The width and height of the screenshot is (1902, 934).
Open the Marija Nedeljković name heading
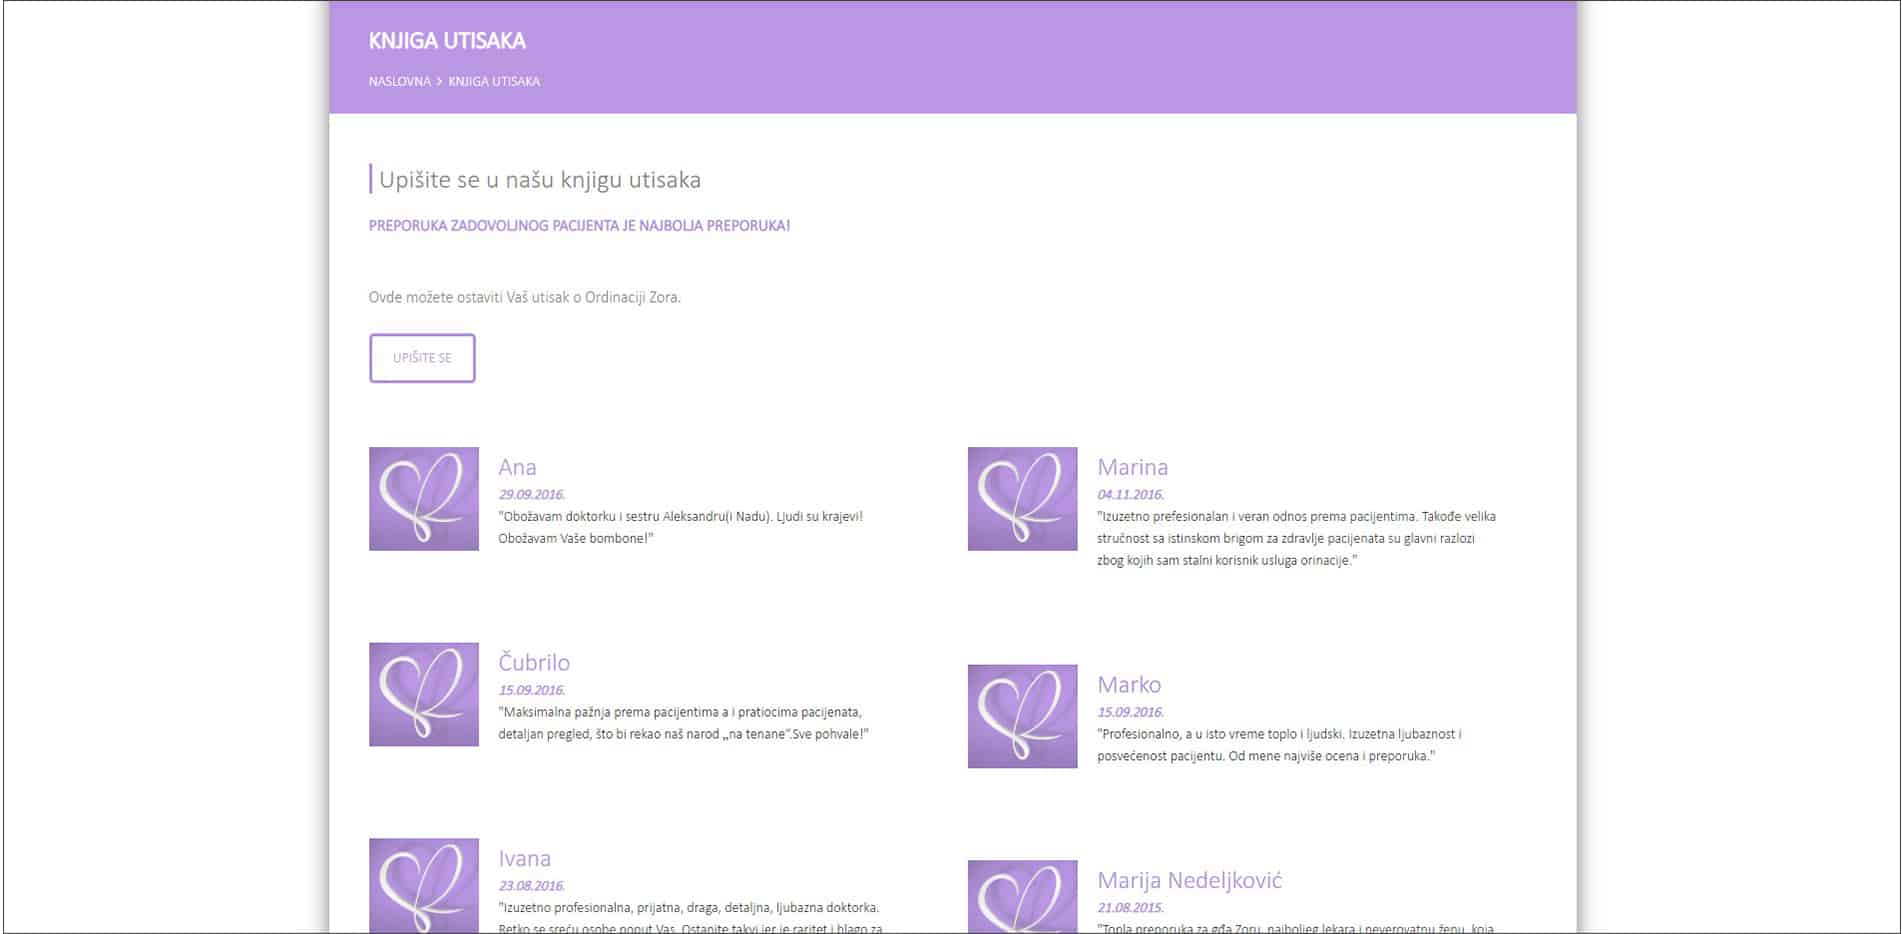pyautogui.click(x=1189, y=880)
